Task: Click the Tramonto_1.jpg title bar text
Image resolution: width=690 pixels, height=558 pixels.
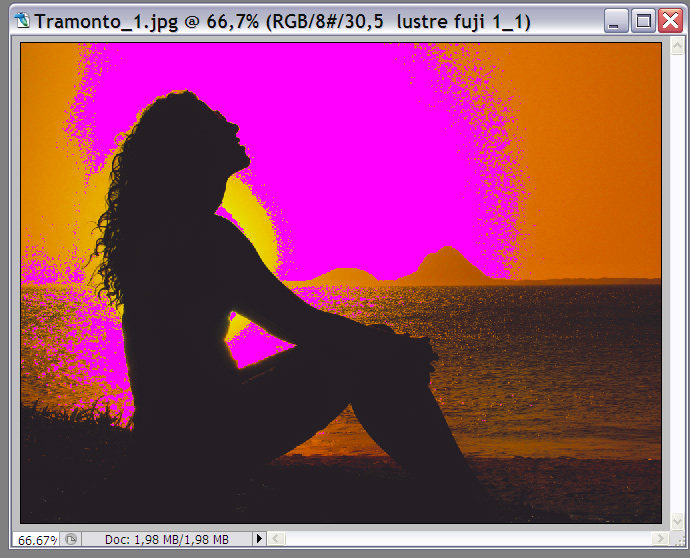Action: pyautogui.click(x=282, y=20)
